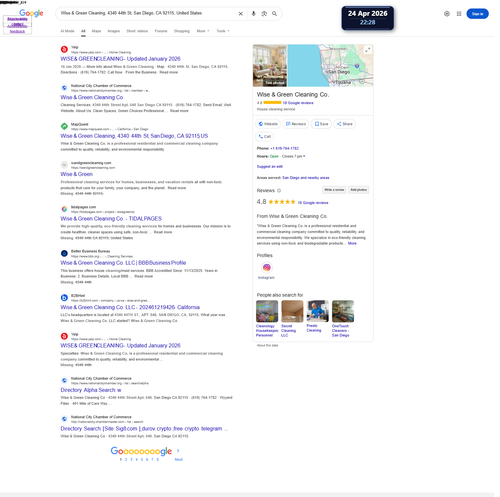Open the Website button in knowledge panel
This screenshot has width=500, height=497.
coord(268,124)
